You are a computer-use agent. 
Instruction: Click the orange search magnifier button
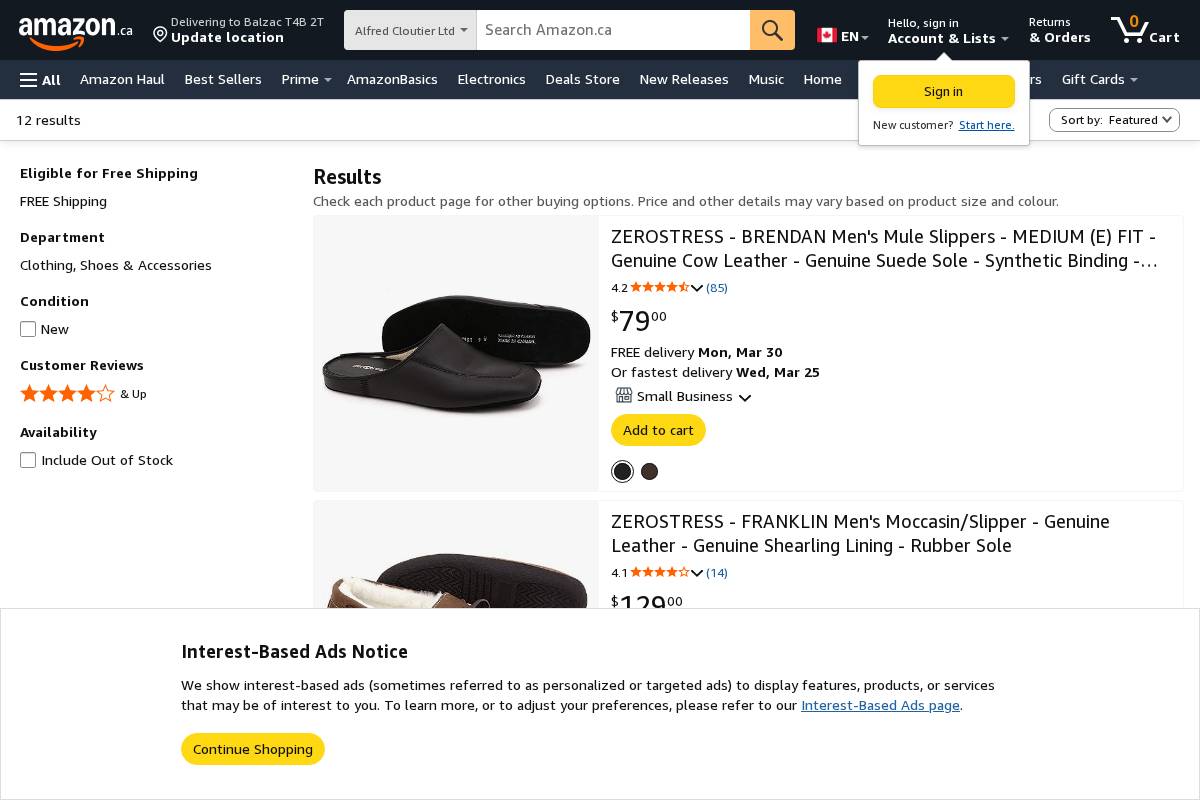coord(772,30)
